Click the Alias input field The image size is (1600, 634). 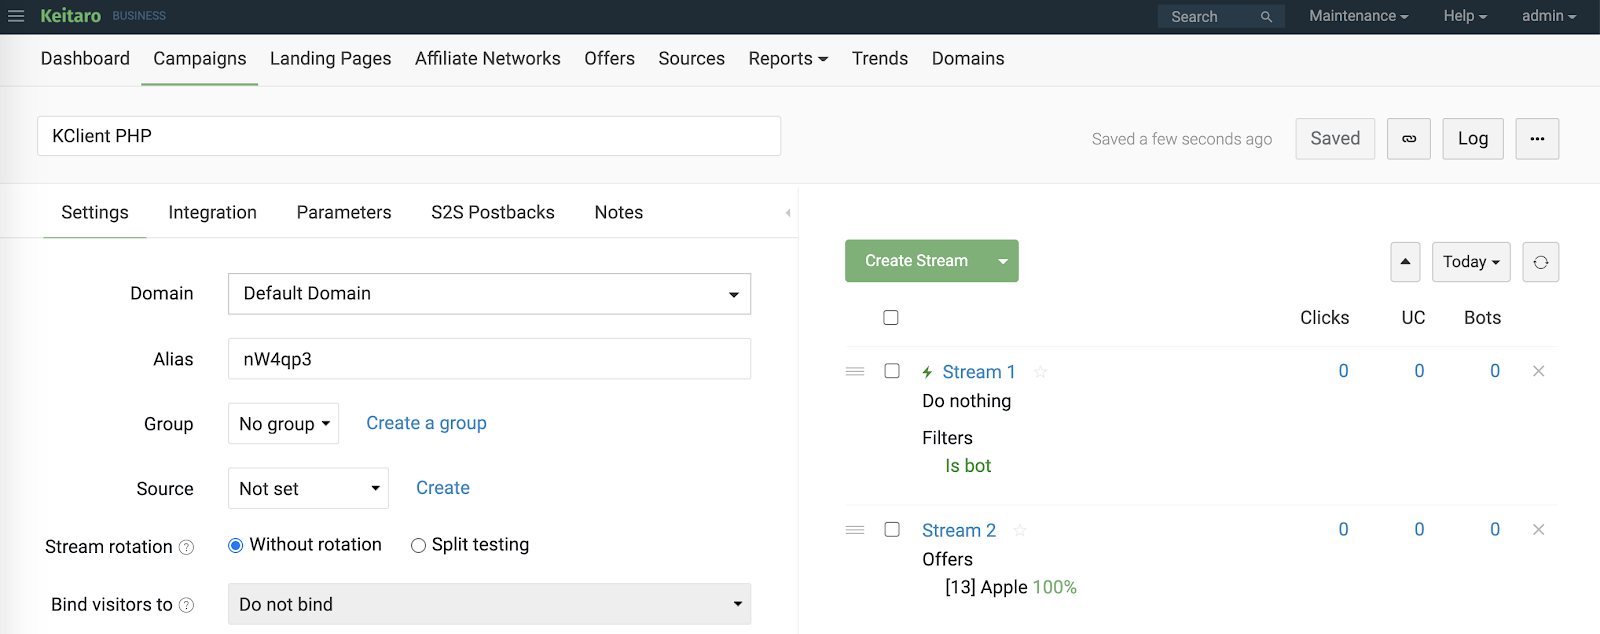coord(489,359)
